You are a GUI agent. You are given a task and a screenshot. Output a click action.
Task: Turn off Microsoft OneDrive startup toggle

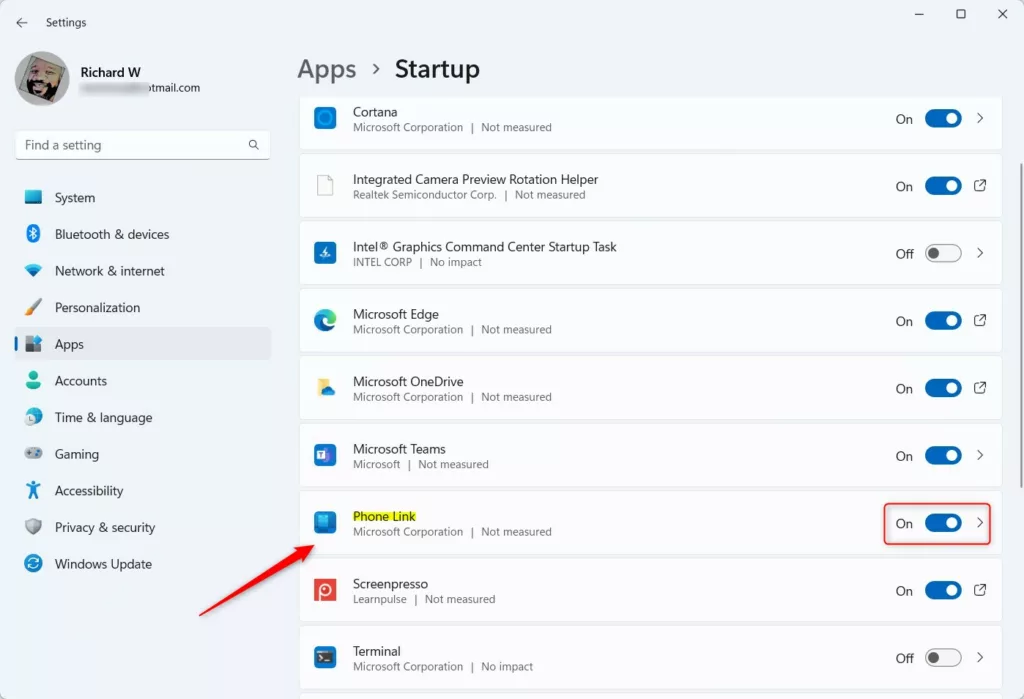click(x=943, y=389)
